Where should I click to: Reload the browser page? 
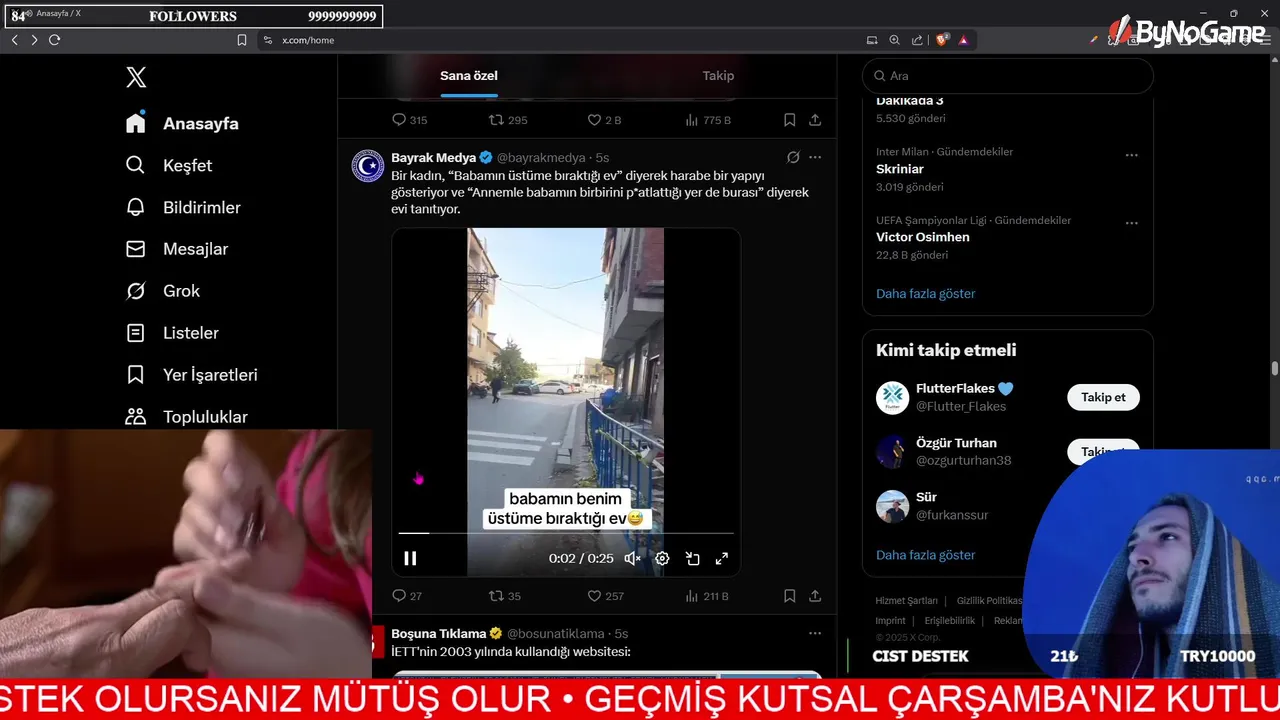[55, 40]
